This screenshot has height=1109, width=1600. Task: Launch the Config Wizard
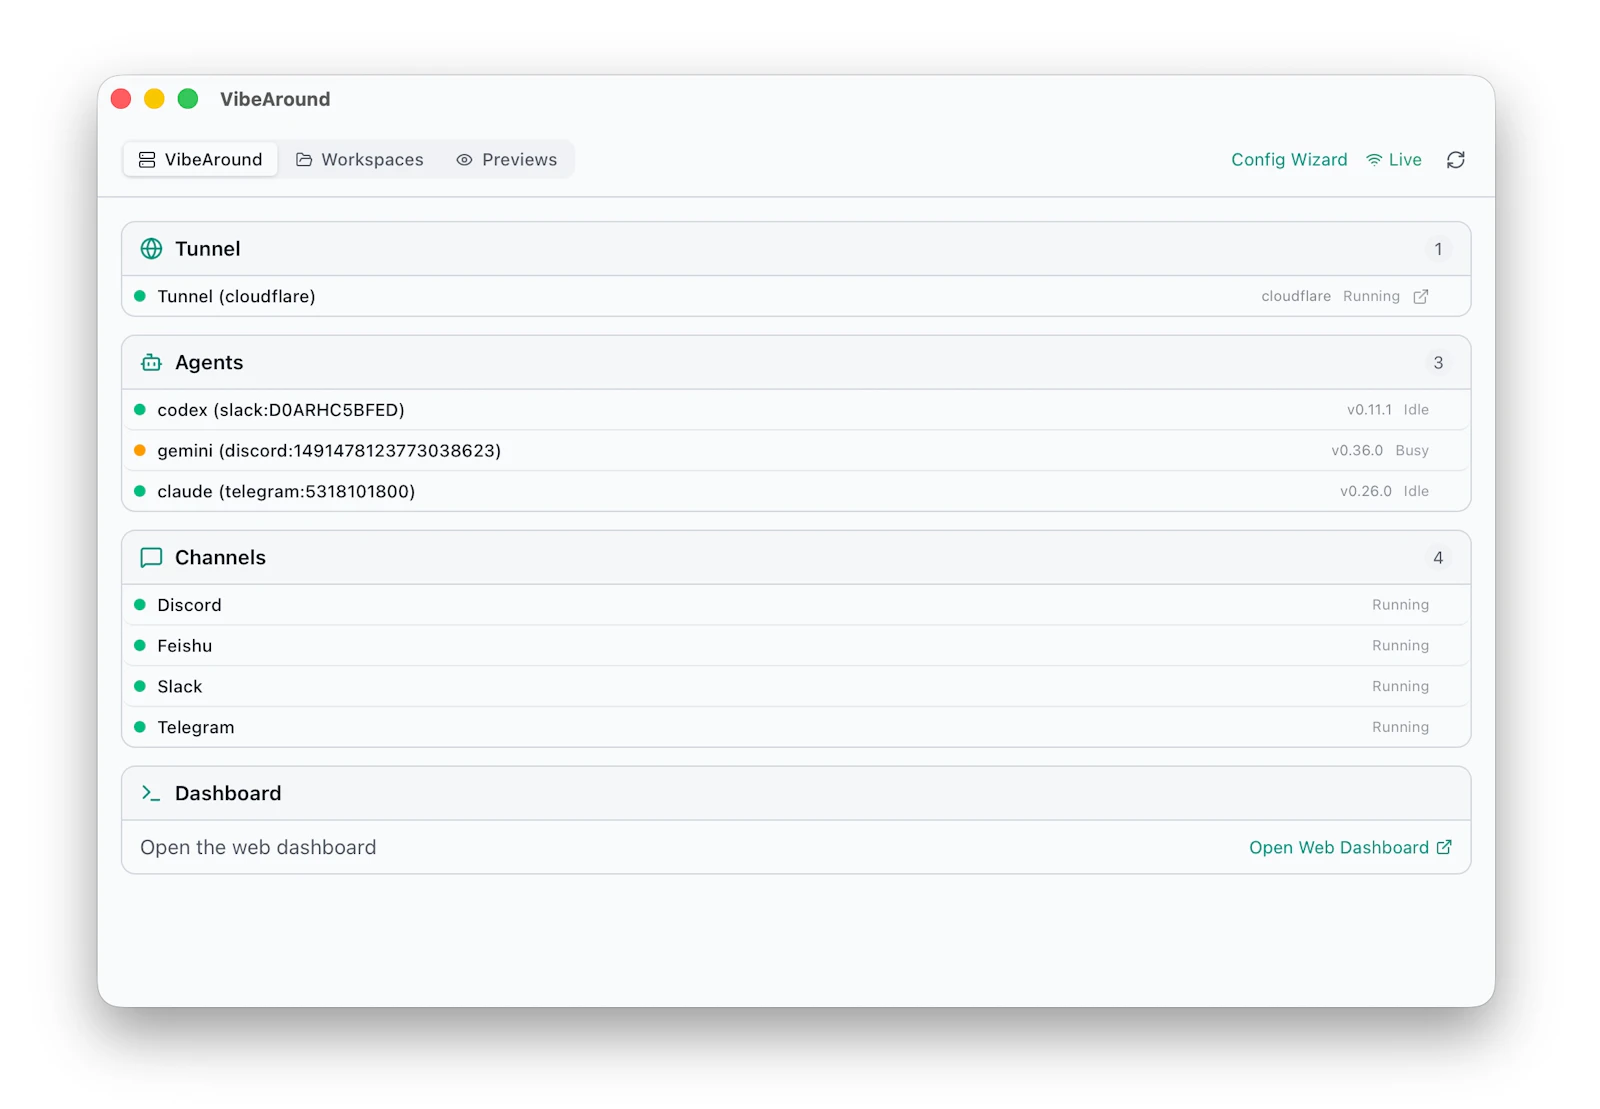point(1289,160)
